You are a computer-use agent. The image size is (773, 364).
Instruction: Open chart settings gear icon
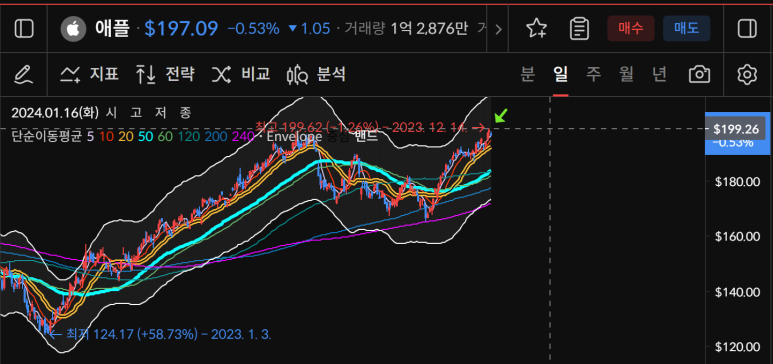tap(747, 74)
